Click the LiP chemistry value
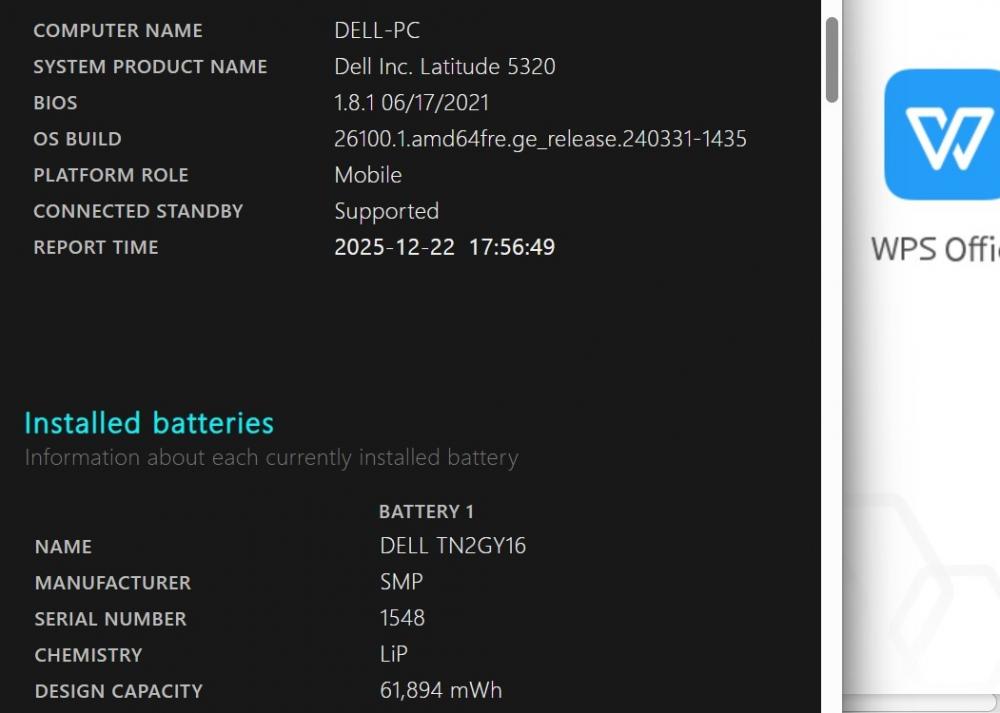 pyautogui.click(x=394, y=654)
